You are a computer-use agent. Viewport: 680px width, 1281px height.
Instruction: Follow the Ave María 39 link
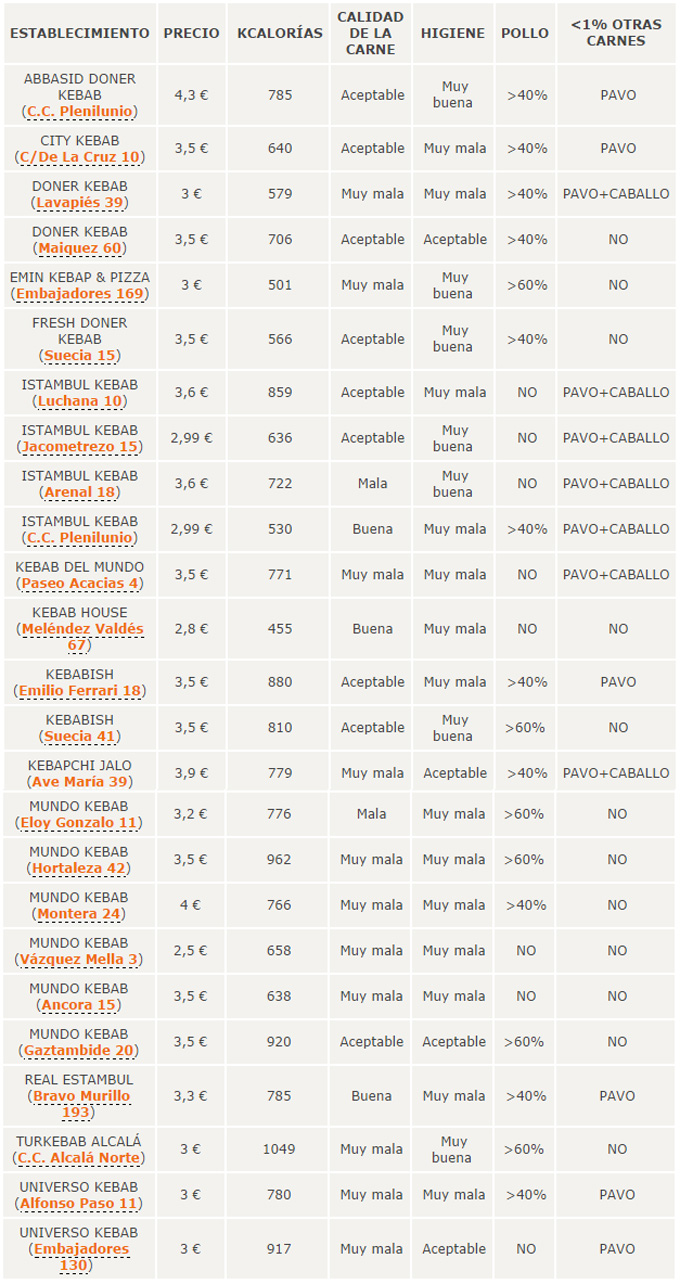click(x=80, y=782)
